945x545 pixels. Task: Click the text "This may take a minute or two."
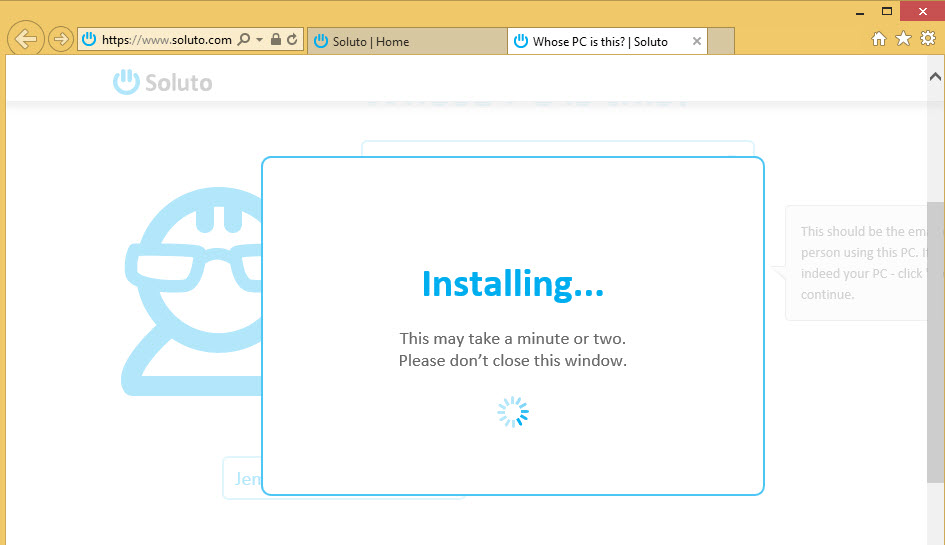[513, 339]
